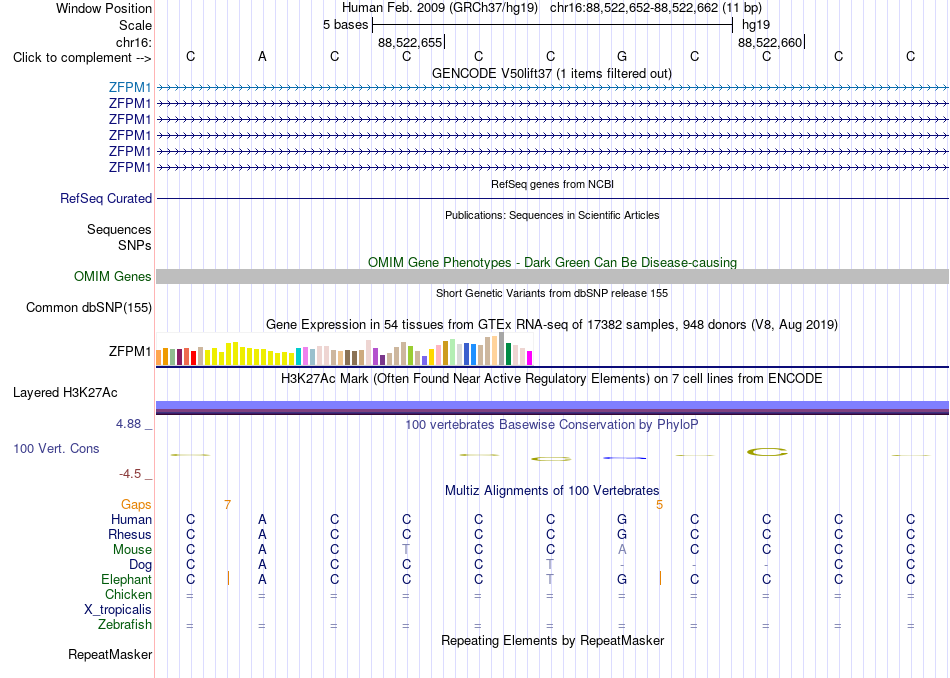The height and width of the screenshot is (678, 950).
Task: Click the blue negative PhyloP conservation bar
Action: (x=625, y=458)
